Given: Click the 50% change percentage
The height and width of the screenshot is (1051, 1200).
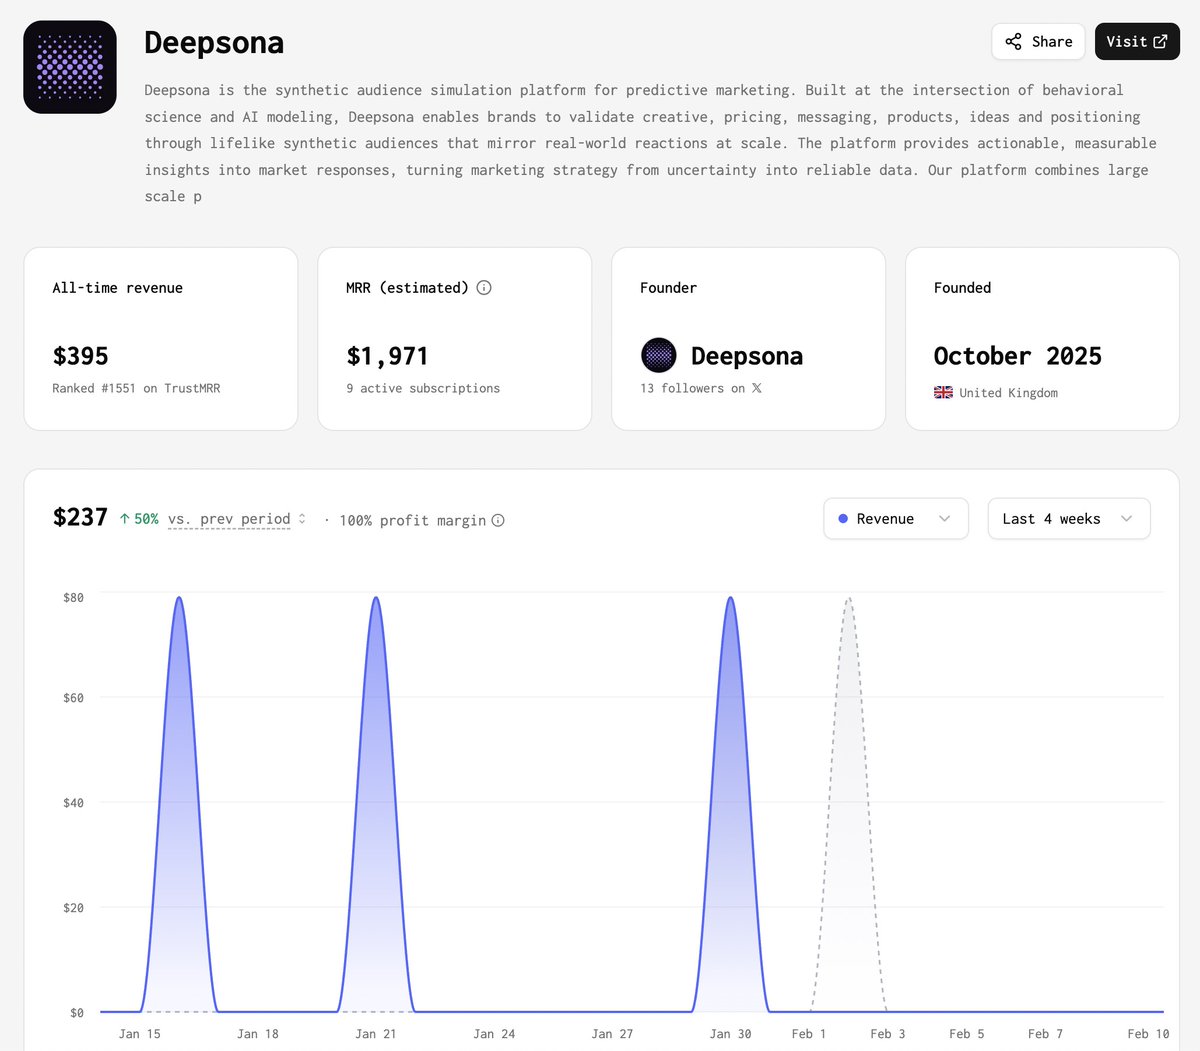Looking at the screenshot, I should 146,519.
